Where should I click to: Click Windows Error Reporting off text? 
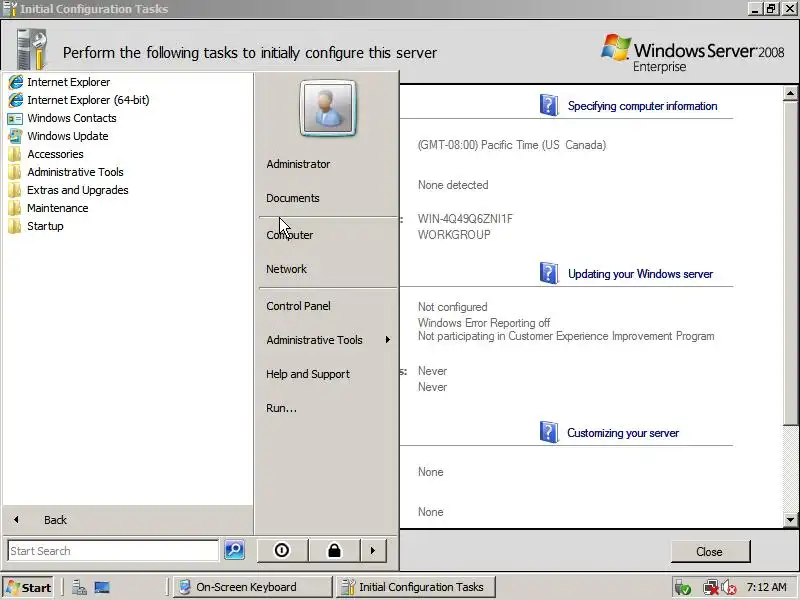coord(484,323)
